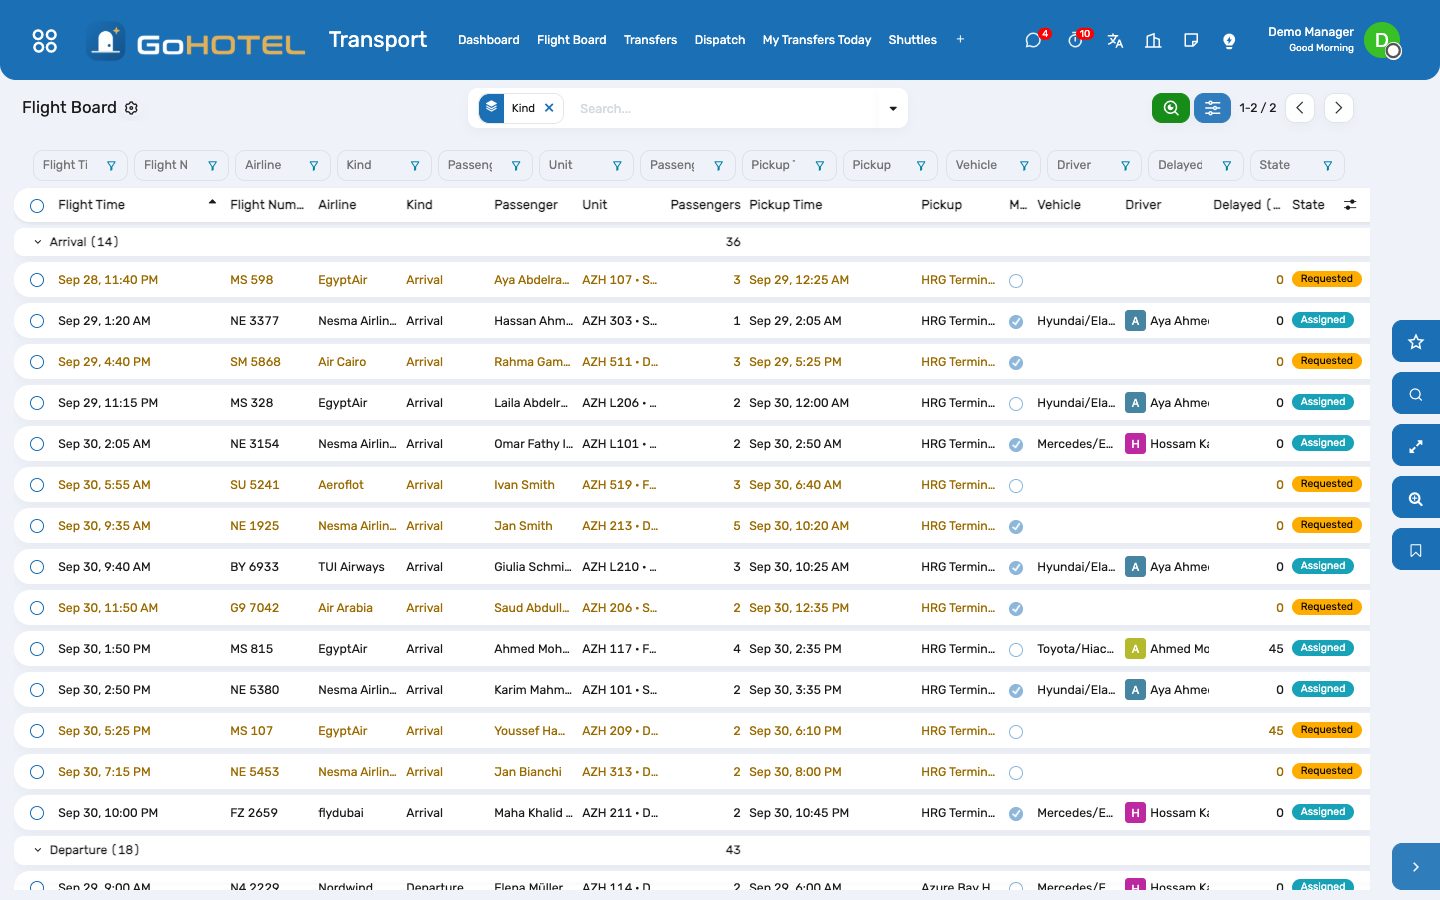This screenshot has height=900, width=1440.
Task: Click the 1-2 / 2 pager counter
Action: tap(1258, 108)
